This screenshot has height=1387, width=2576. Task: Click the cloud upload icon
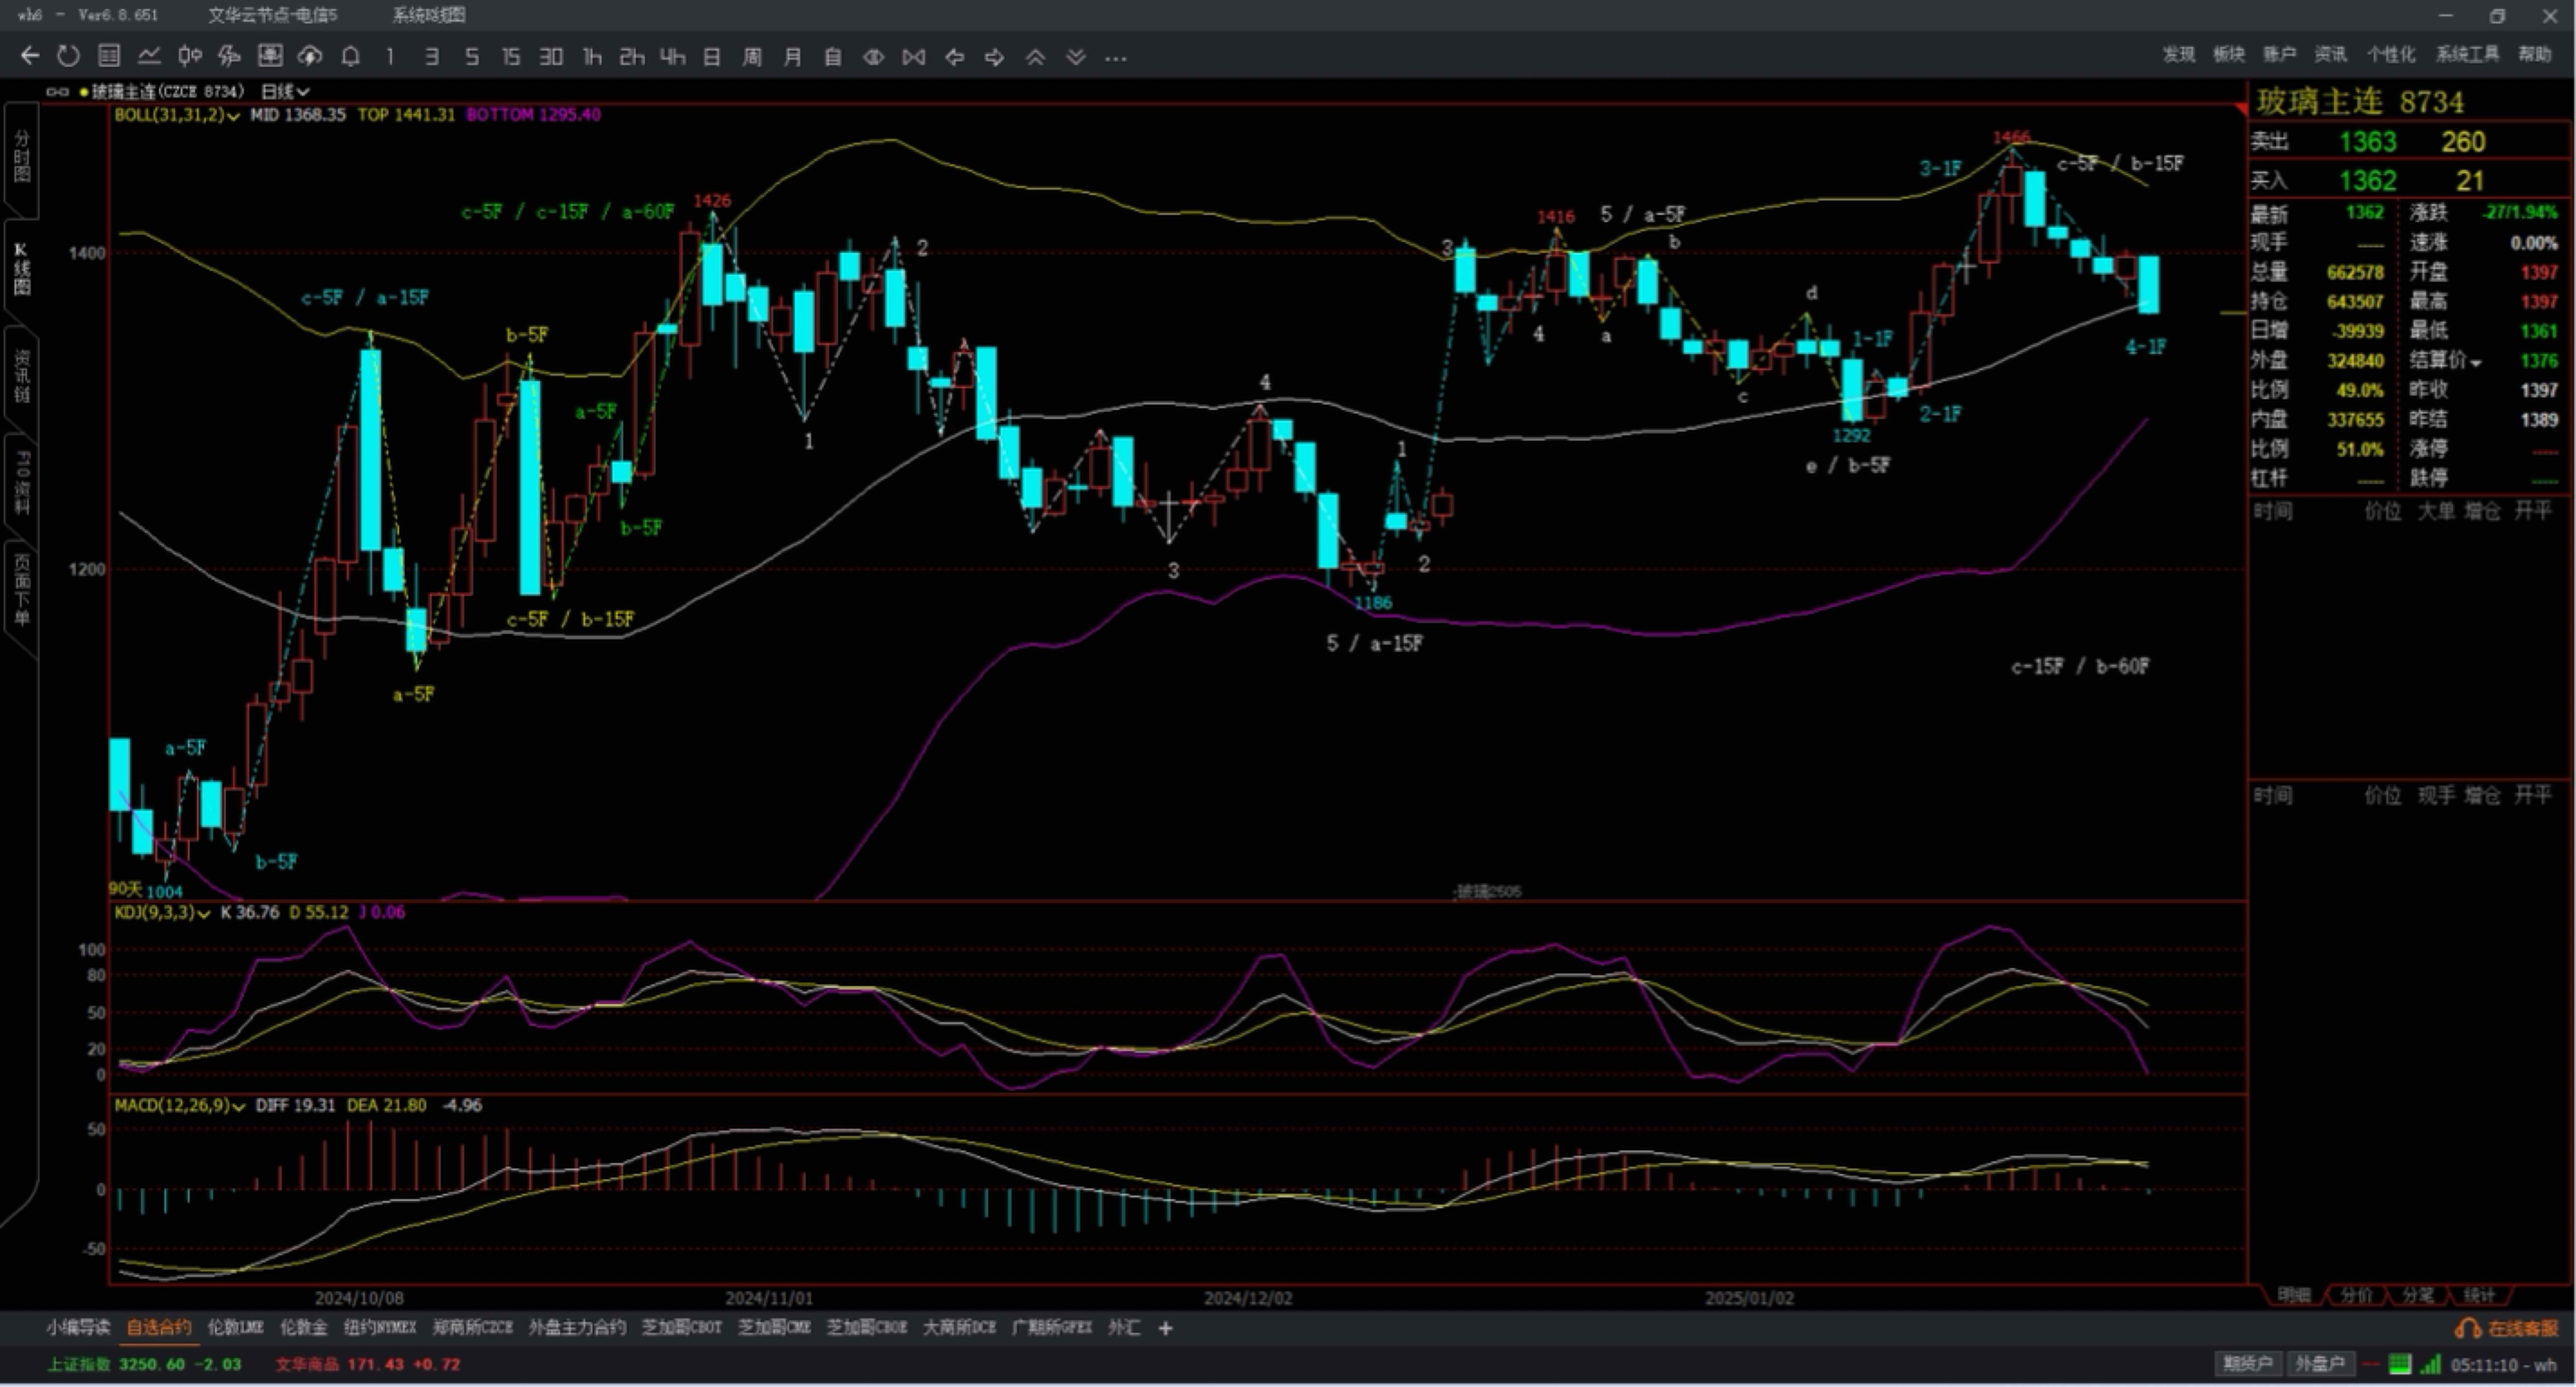(x=310, y=57)
